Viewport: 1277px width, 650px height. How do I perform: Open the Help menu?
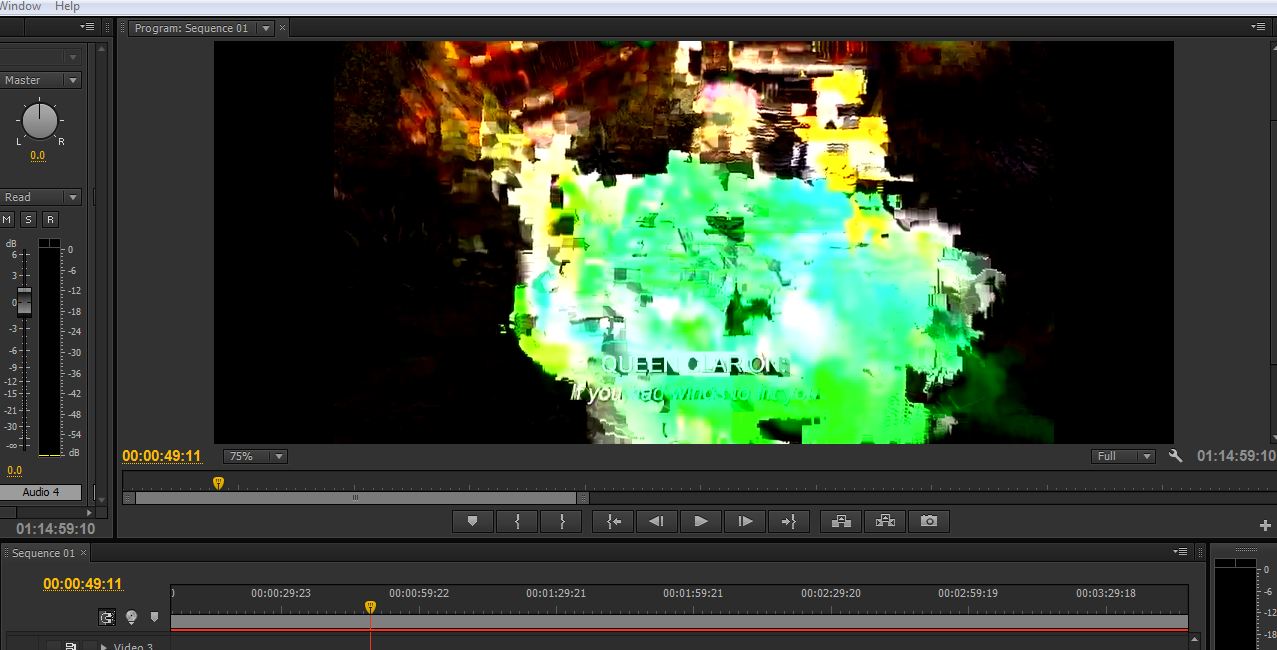[x=67, y=6]
